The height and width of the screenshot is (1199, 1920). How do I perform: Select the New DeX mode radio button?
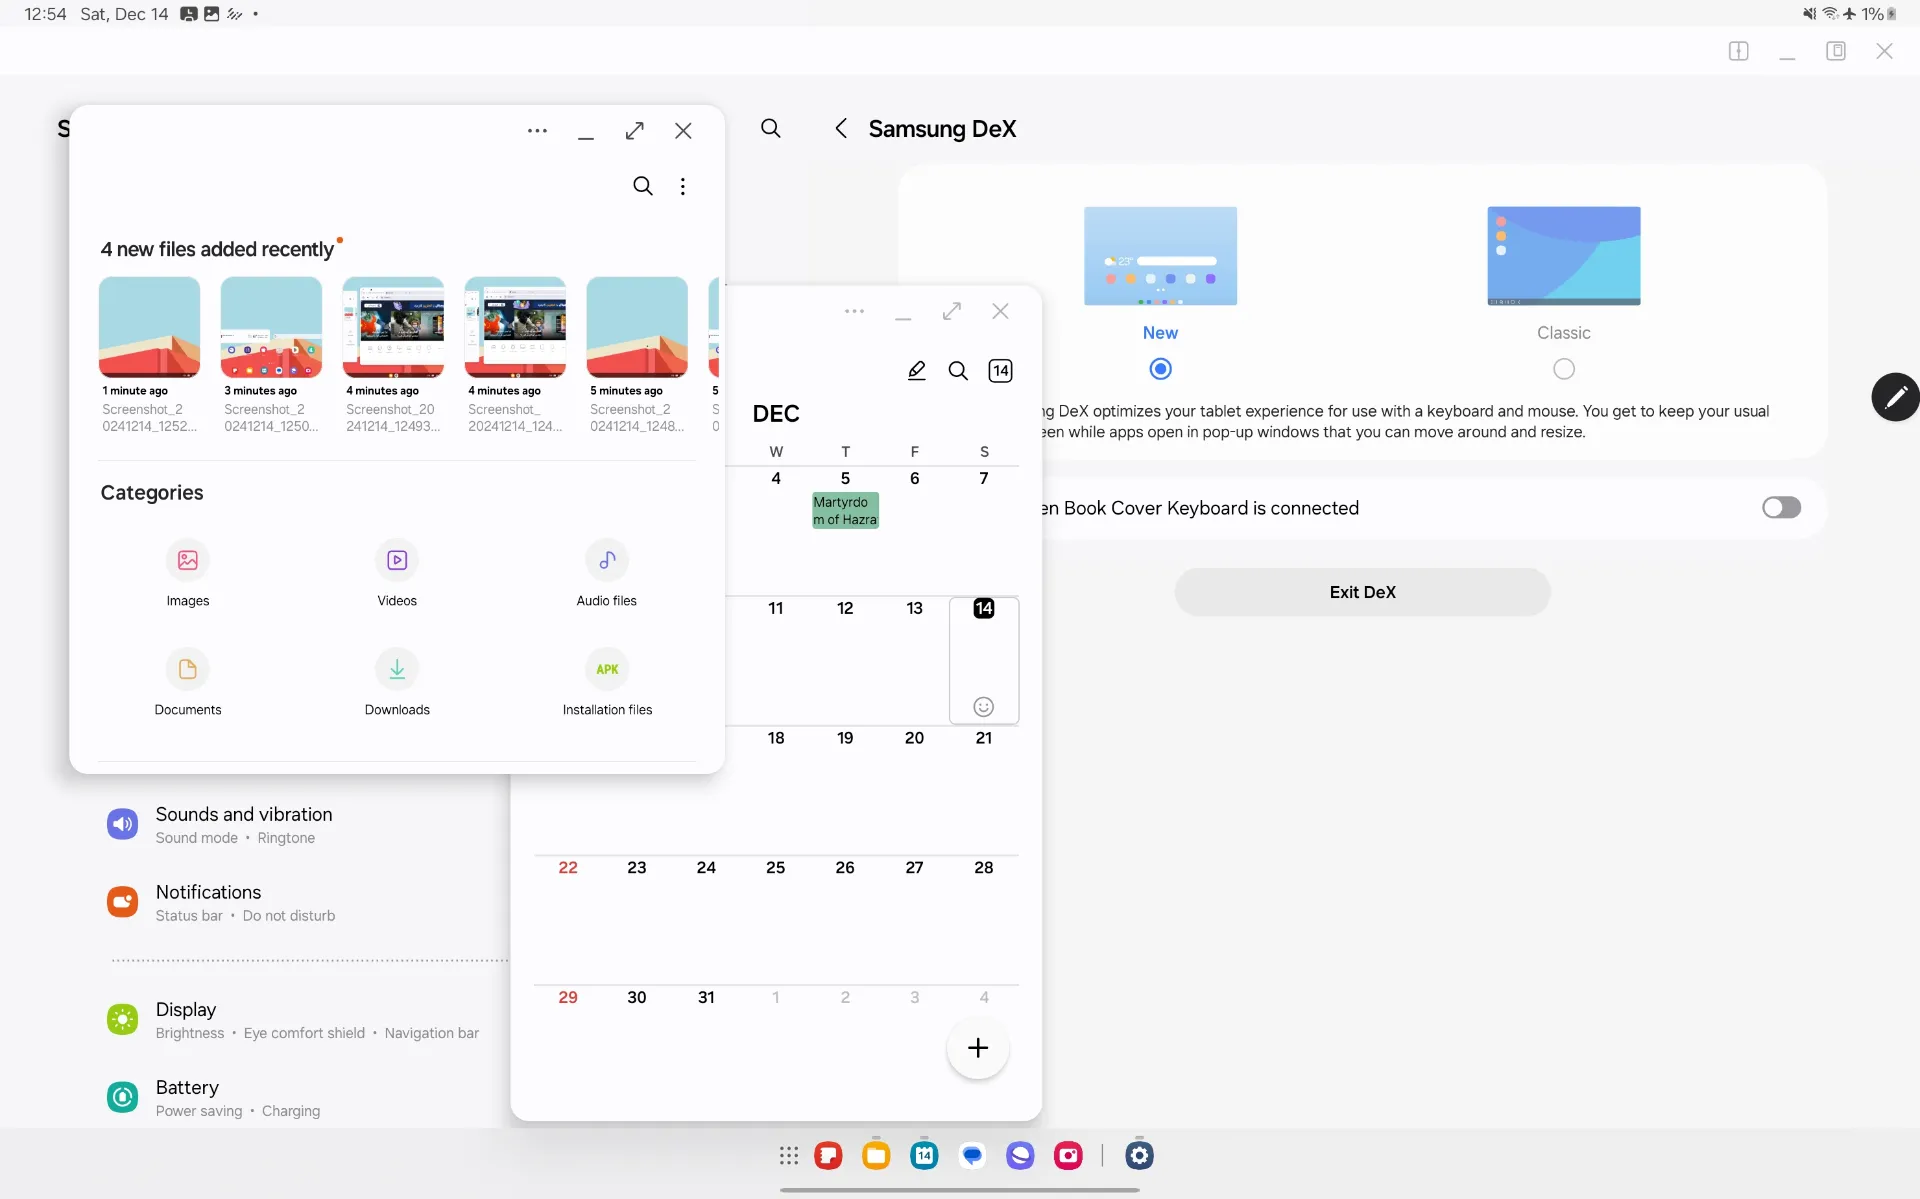[1160, 369]
